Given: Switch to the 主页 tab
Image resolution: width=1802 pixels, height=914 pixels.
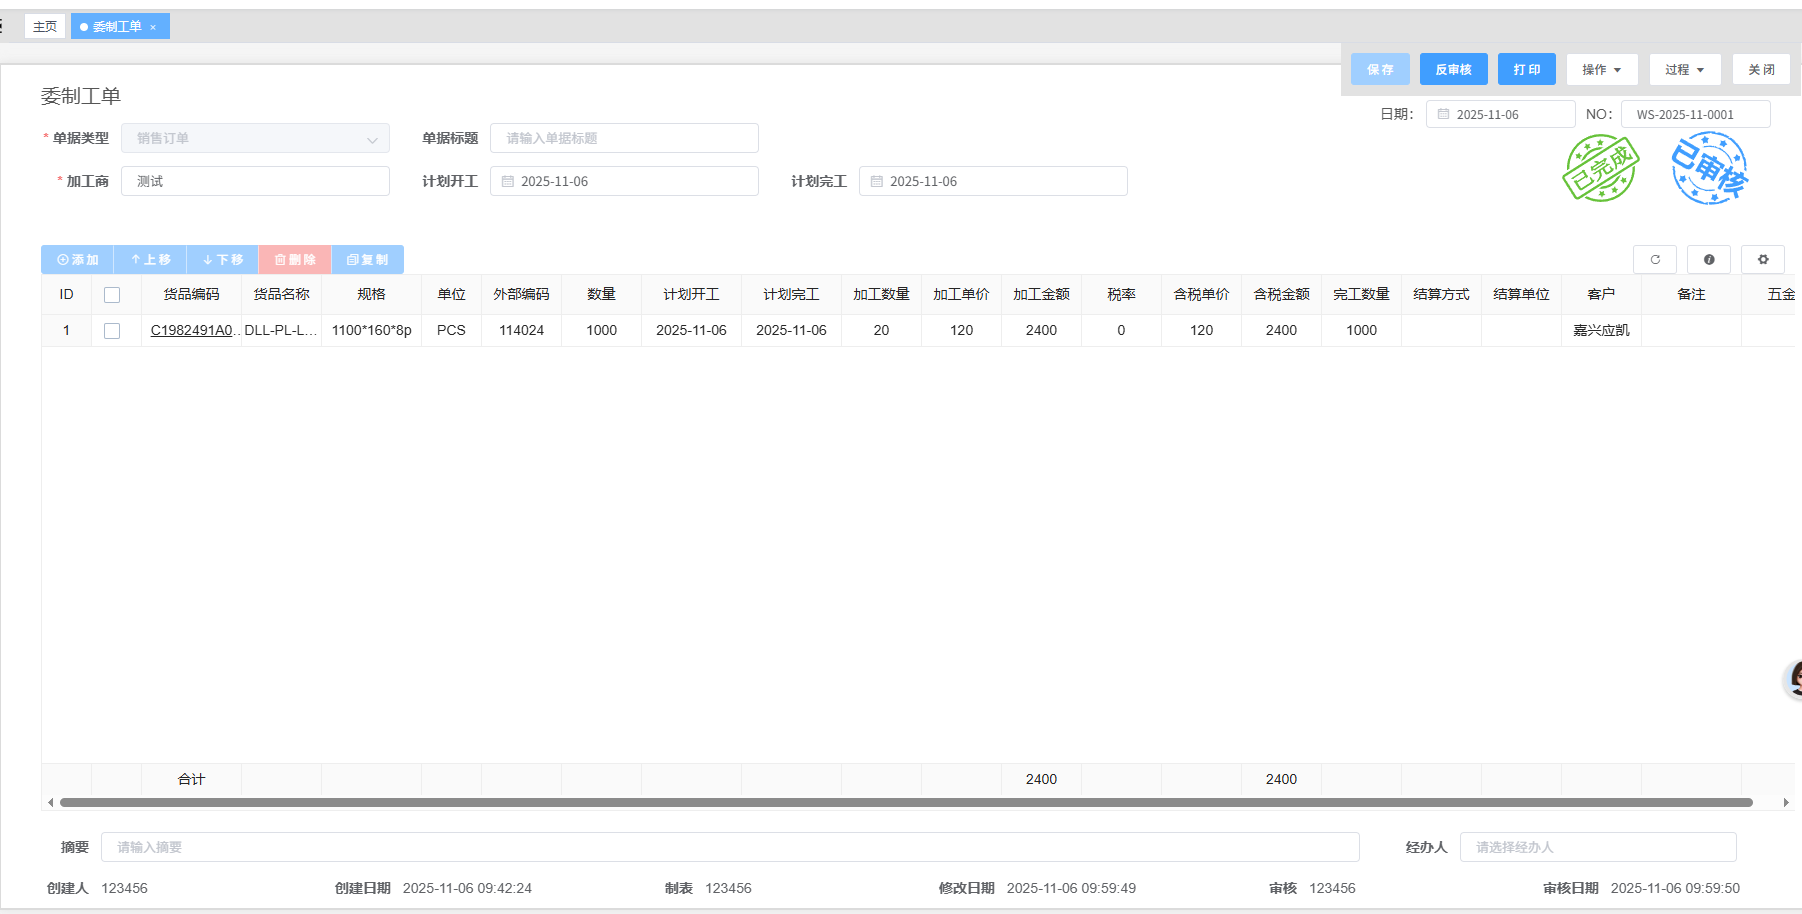Looking at the screenshot, I should pos(45,27).
